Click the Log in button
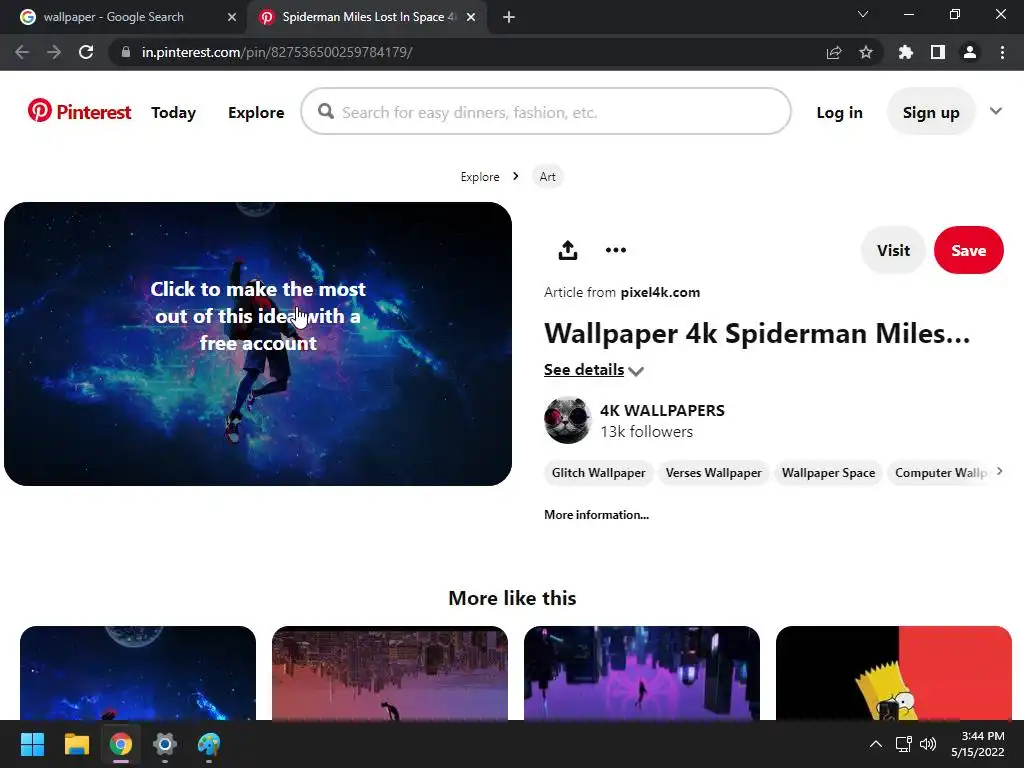The image size is (1024, 768). pyautogui.click(x=839, y=112)
